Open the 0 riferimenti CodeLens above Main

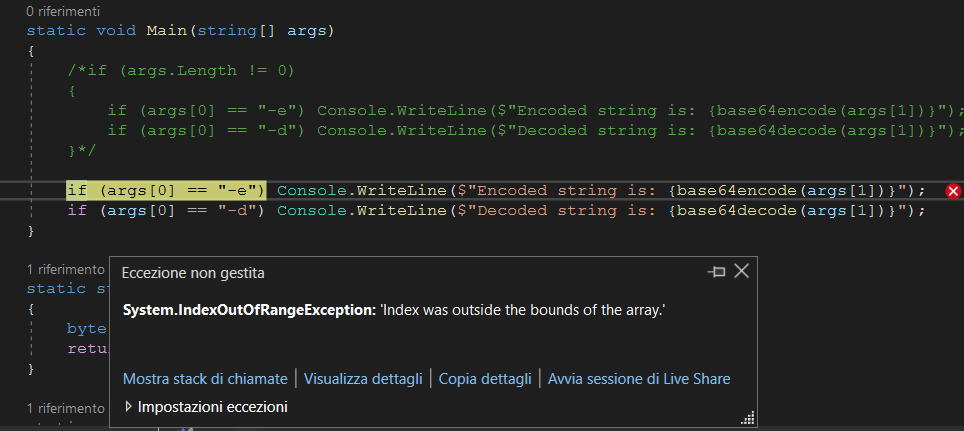point(63,11)
